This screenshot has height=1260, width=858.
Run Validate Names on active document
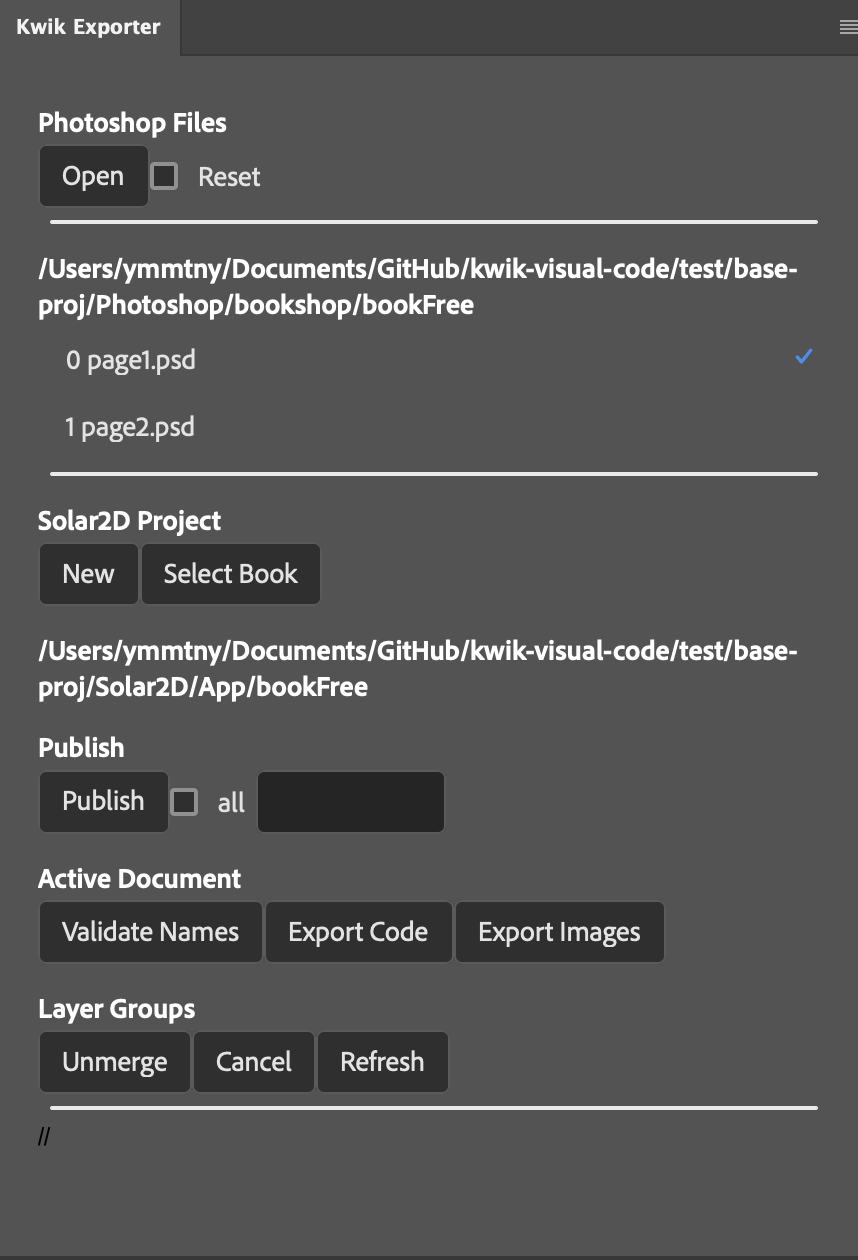pyautogui.click(x=150, y=933)
